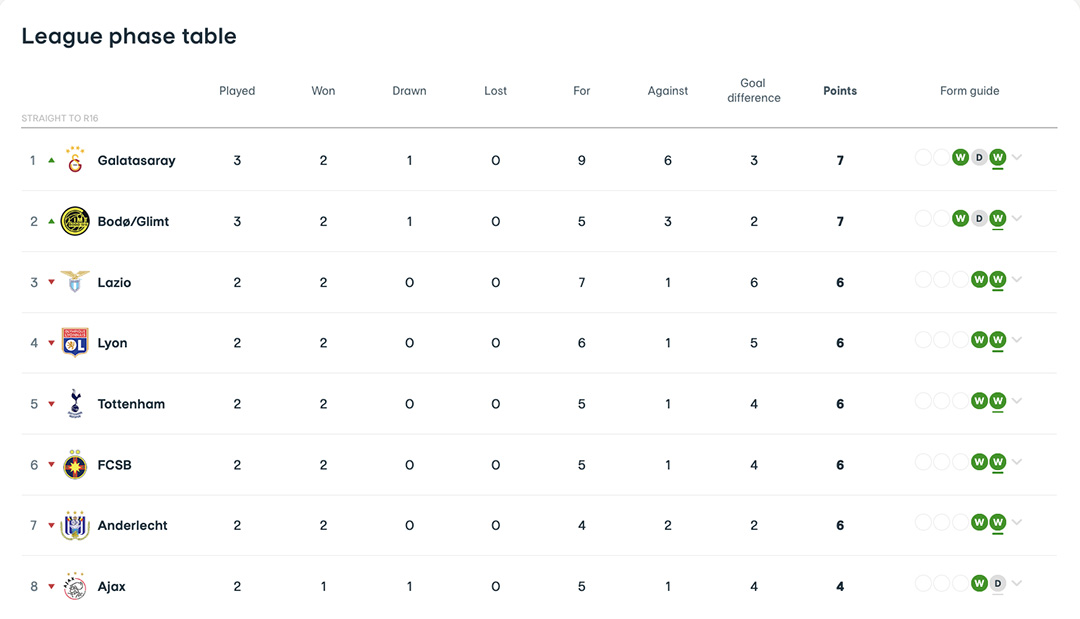This screenshot has width=1080, height=619.
Task: Expand the Lazio row details chevron
Action: [x=1017, y=280]
